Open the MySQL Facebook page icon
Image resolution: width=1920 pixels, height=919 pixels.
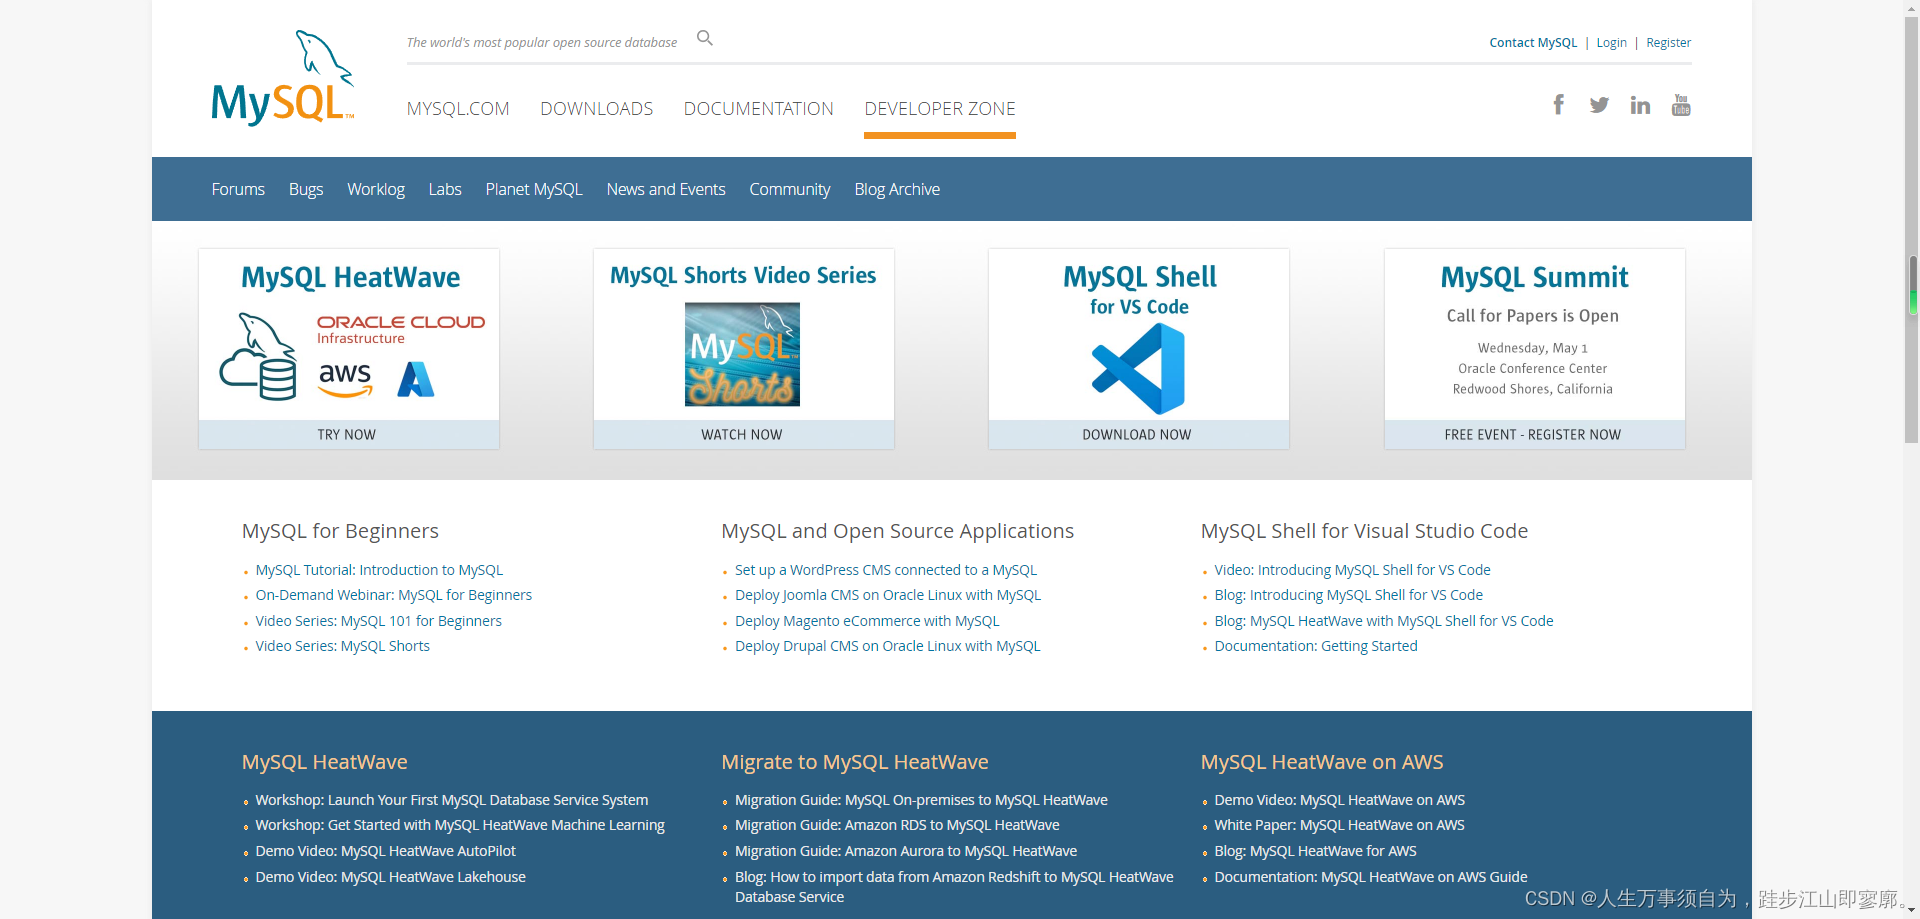click(x=1558, y=104)
